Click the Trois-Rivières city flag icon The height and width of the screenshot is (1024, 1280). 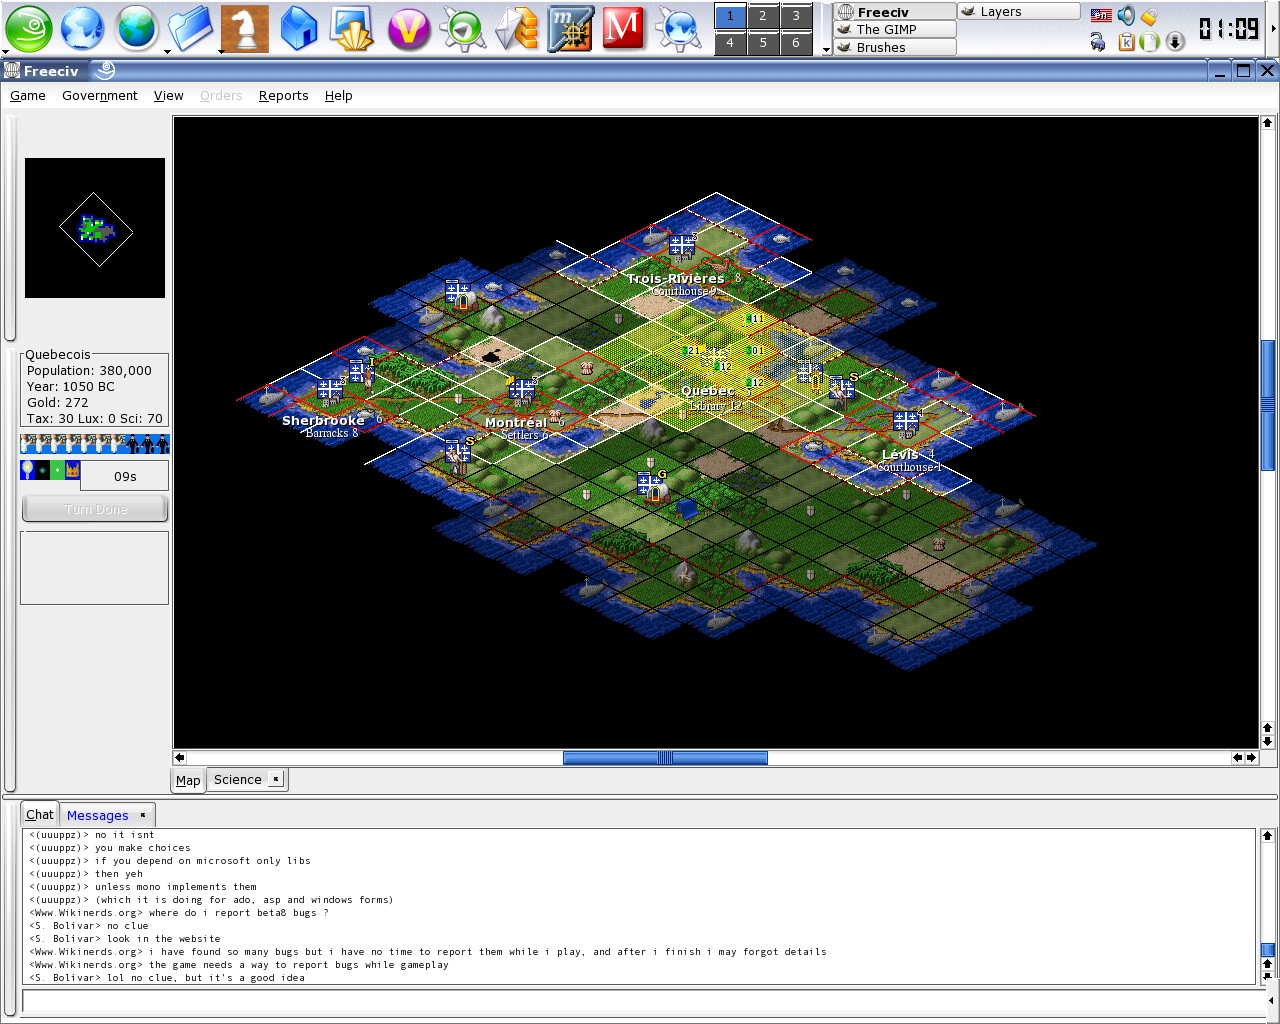coord(682,245)
